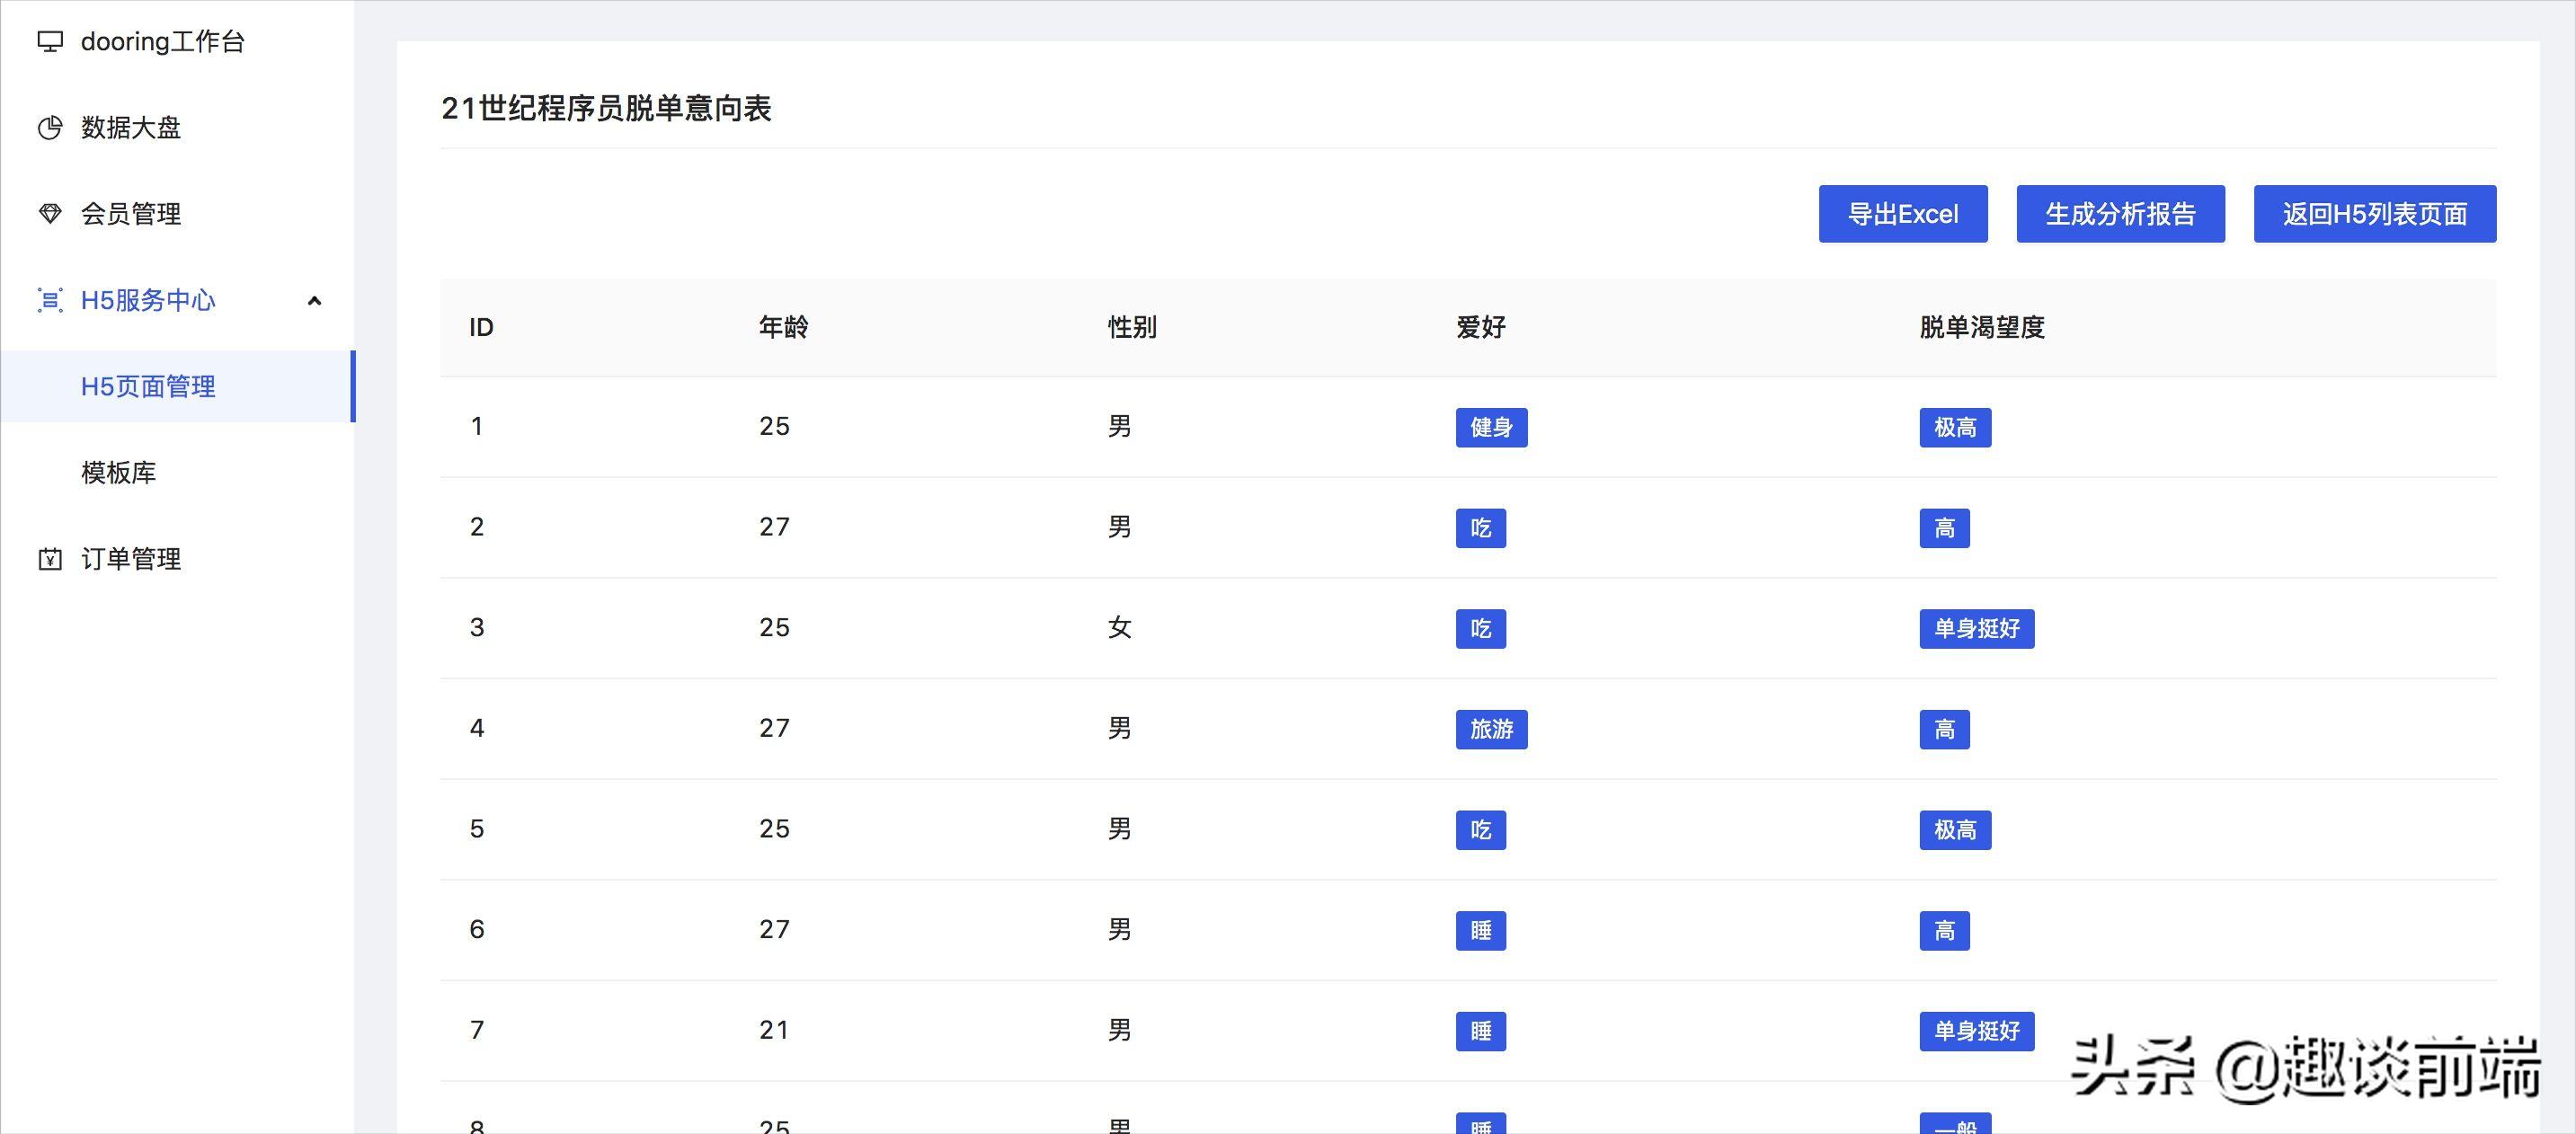Click the age 25 cell in row 3

tap(774, 627)
